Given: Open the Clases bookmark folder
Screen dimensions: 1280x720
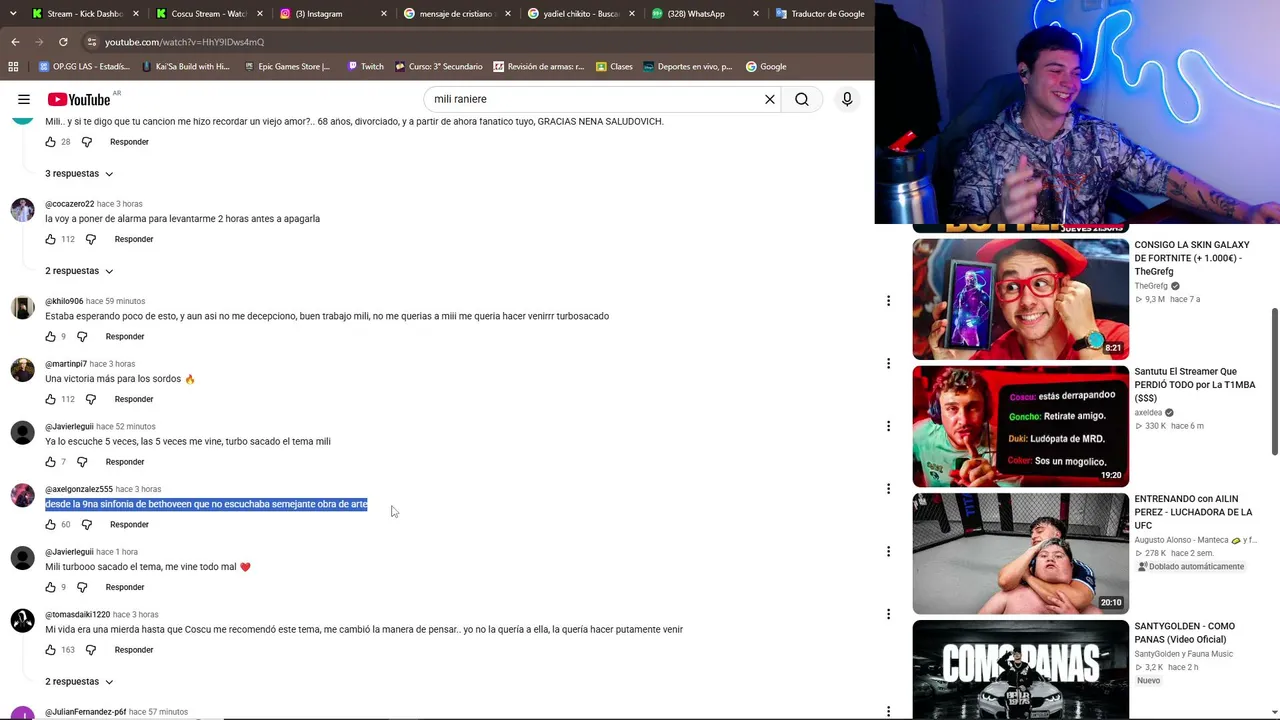Looking at the screenshot, I should coord(614,67).
